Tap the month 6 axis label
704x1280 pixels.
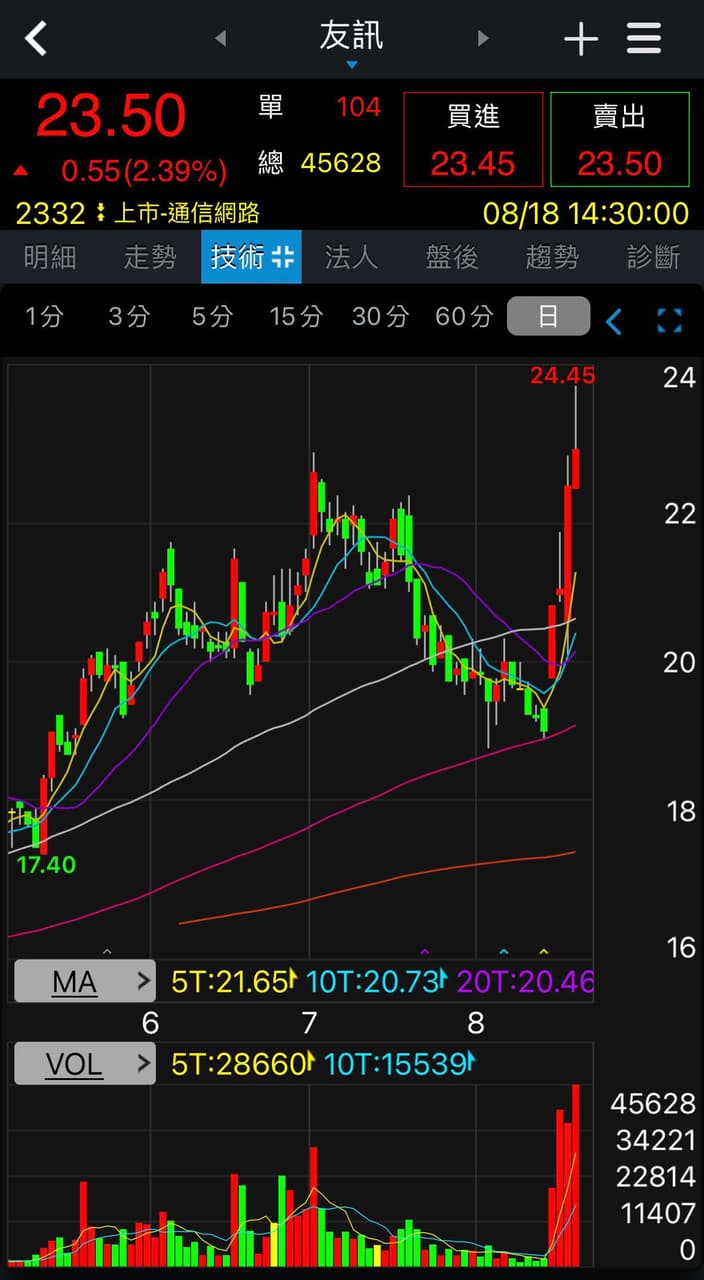tap(151, 1023)
